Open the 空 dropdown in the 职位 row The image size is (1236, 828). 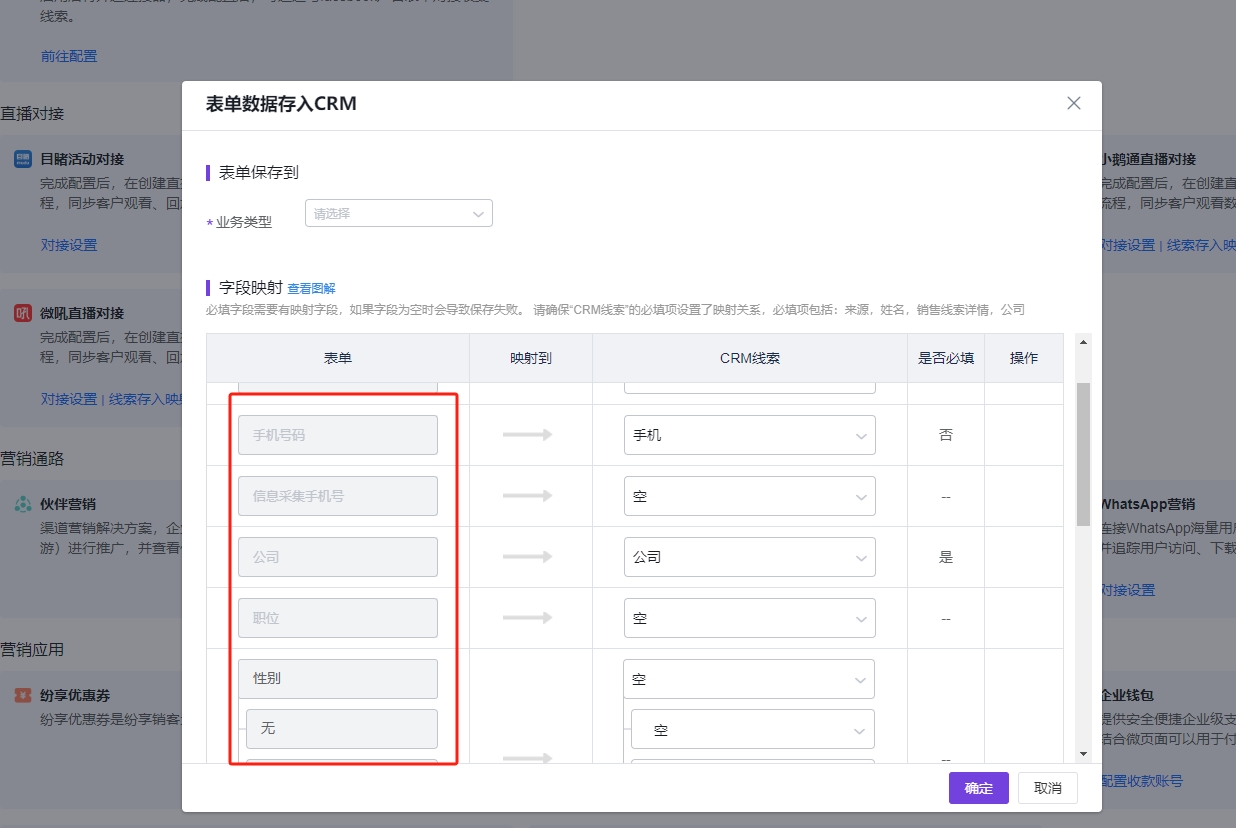click(749, 617)
